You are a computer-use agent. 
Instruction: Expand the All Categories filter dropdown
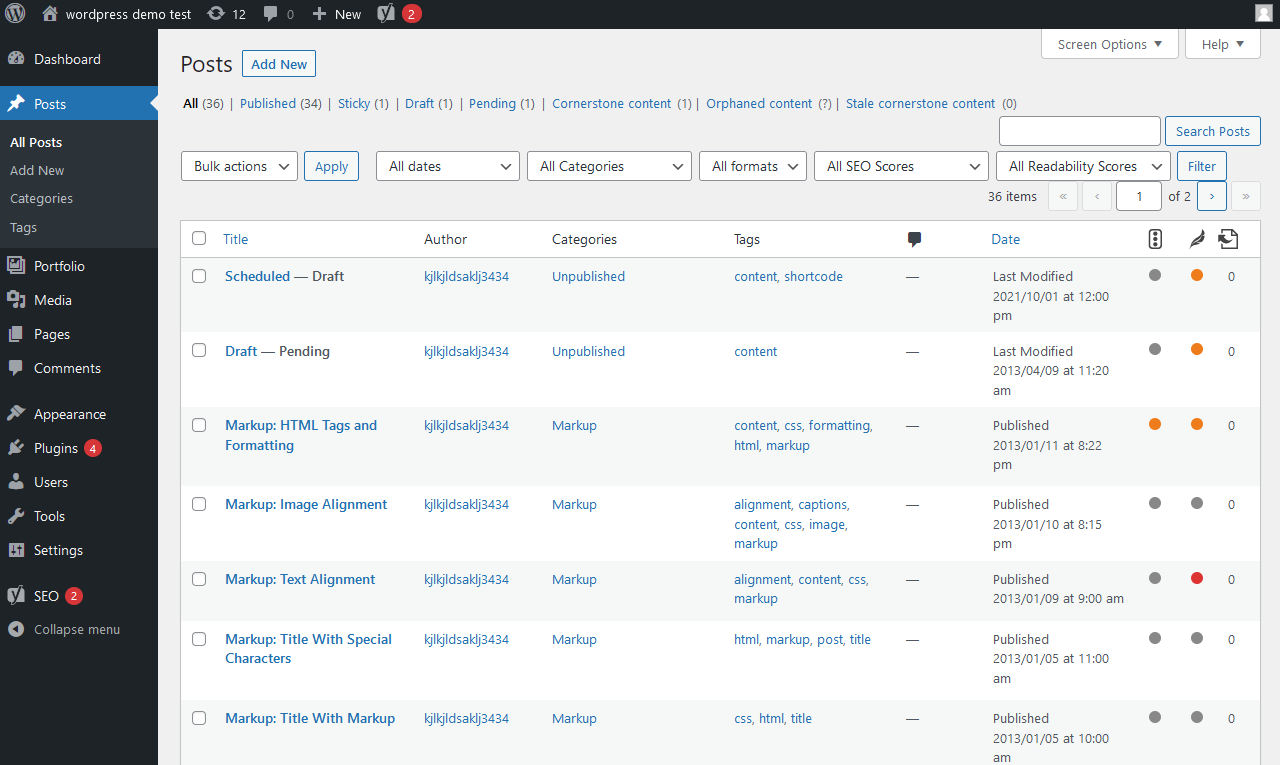click(x=609, y=166)
